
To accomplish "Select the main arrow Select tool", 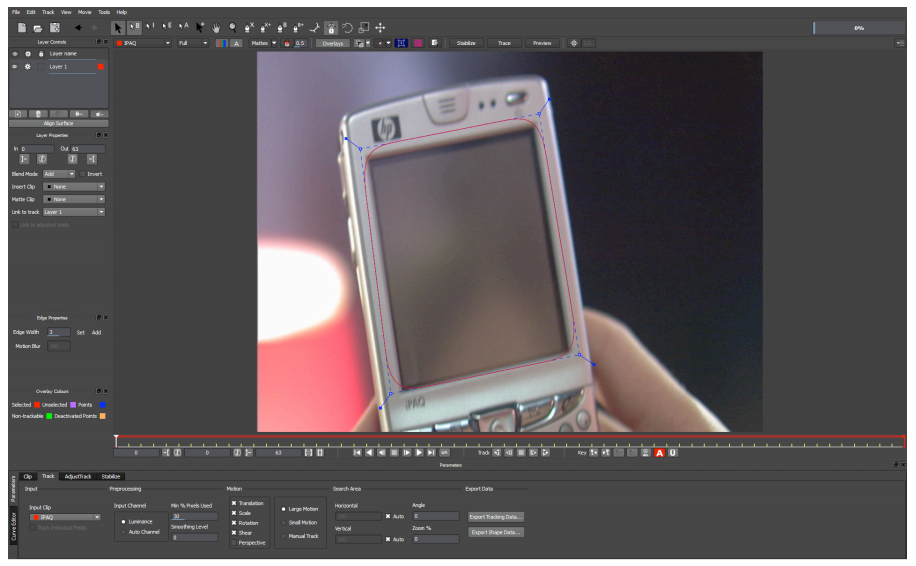I will 118,27.
